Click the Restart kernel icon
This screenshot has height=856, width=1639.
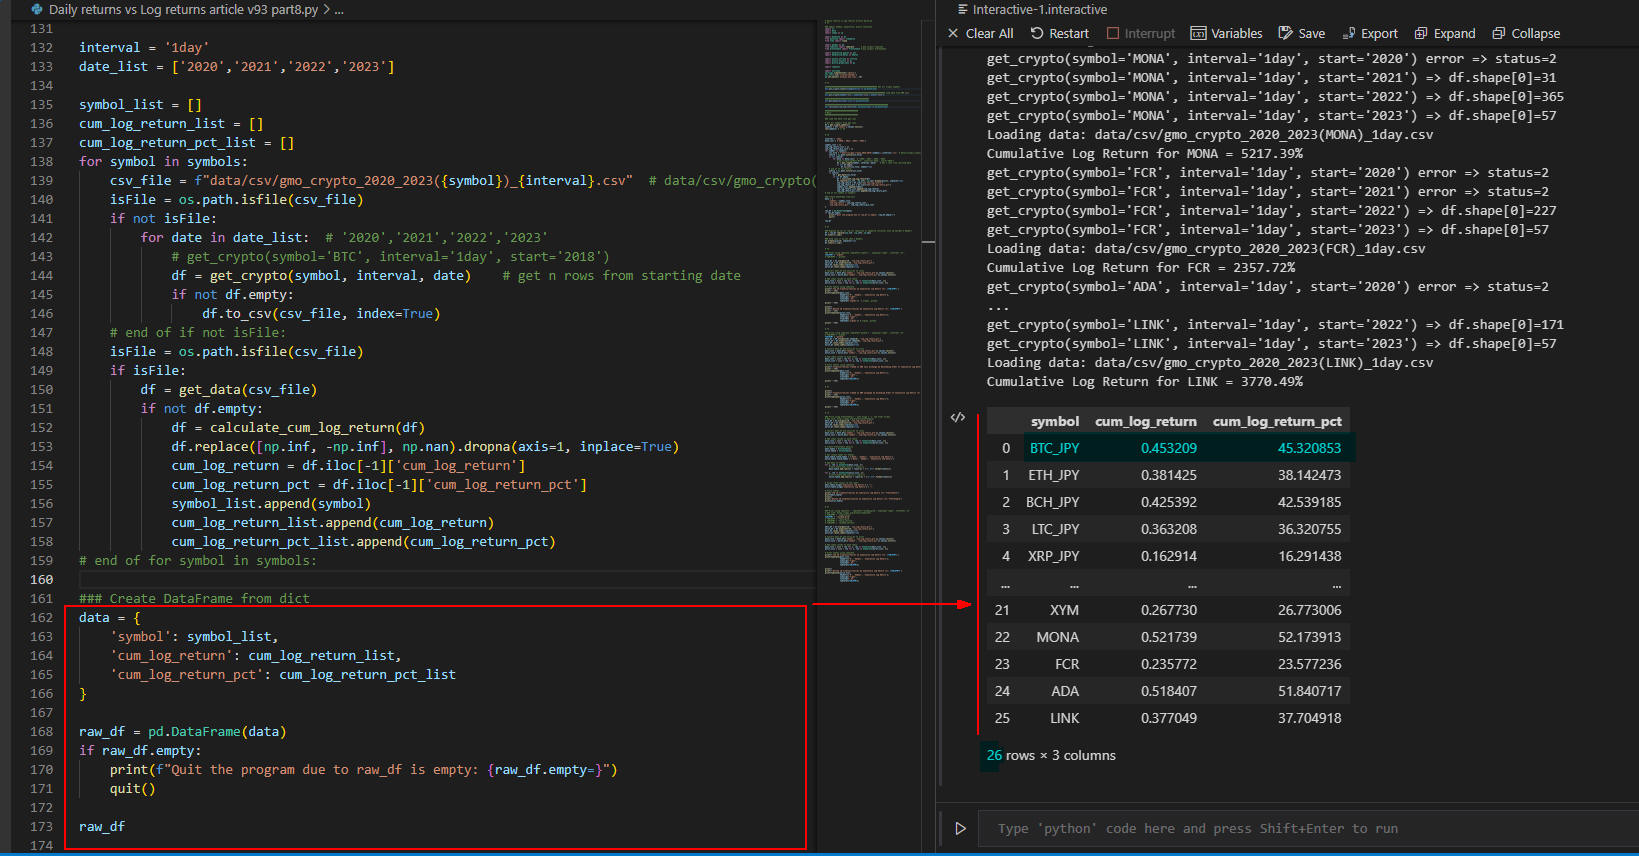[1037, 33]
